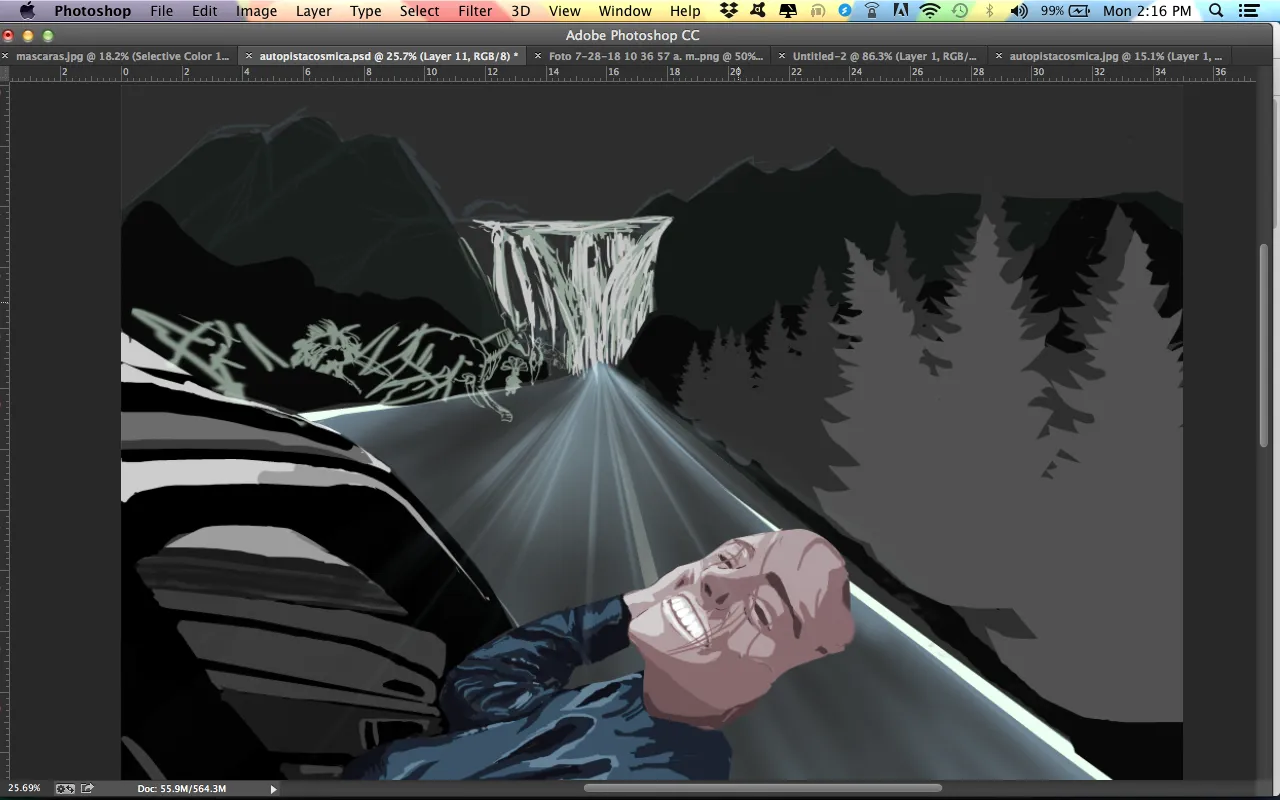Image resolution: width=1280 pixels, height=800 pixels.
Task: Open the Wi-Fi status menu
Action: pyautogui.click(x=931, y=11)
